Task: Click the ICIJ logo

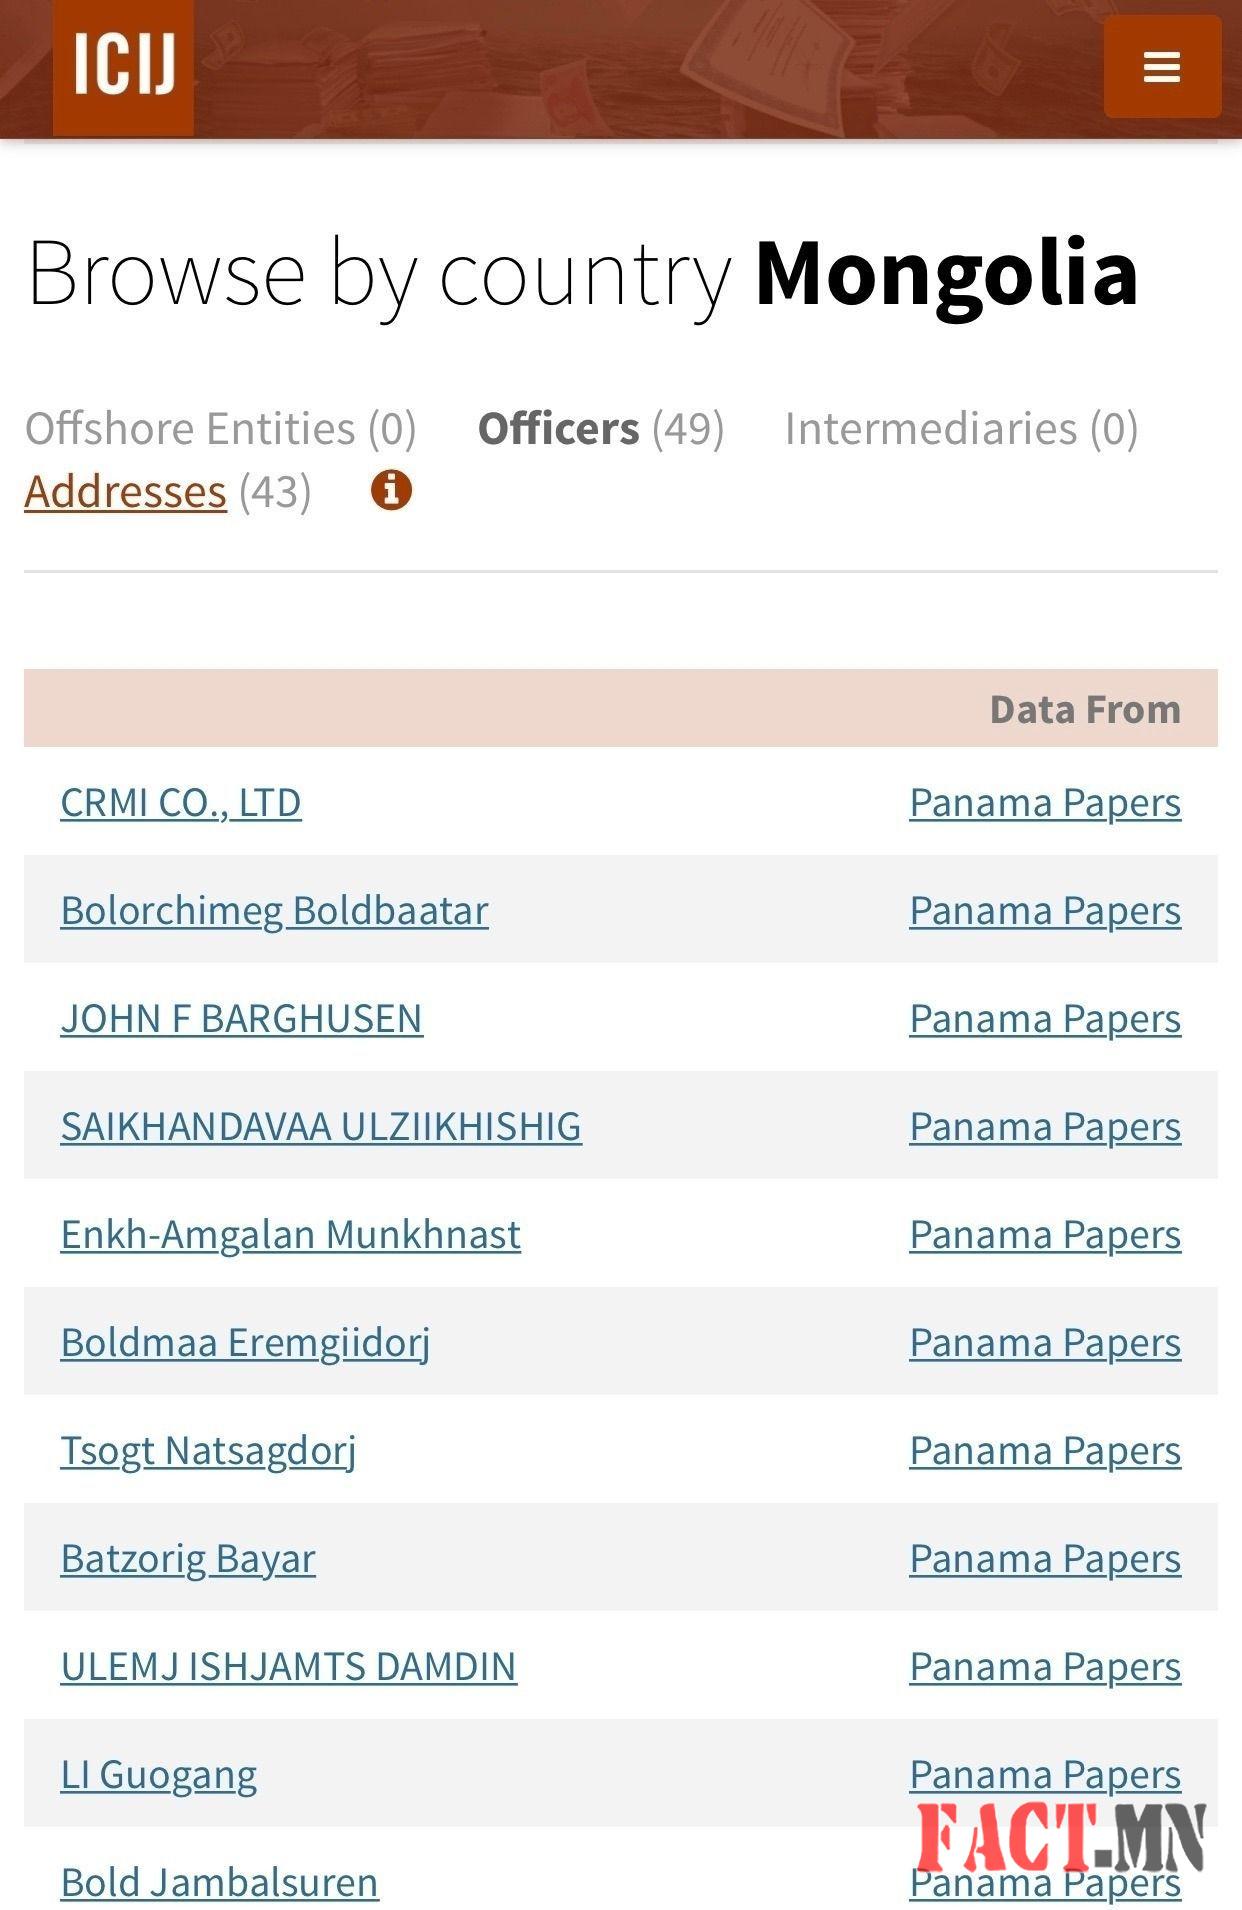Action: [x=123, y=66]
